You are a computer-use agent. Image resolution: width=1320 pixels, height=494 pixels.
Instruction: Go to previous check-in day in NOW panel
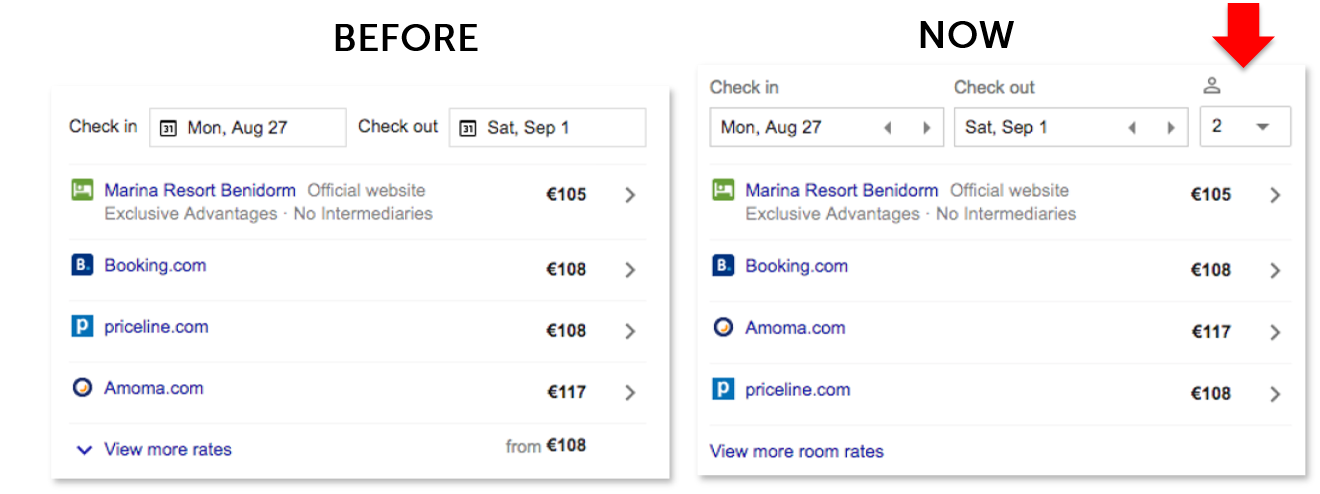click(x=887, y=128)
